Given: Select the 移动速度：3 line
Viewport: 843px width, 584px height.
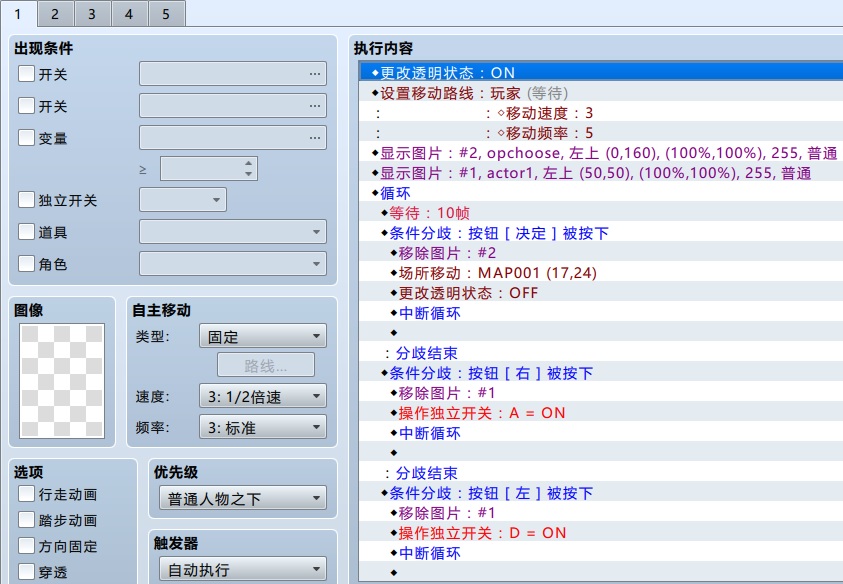Looking at the screenshot, I should [601, 113].
